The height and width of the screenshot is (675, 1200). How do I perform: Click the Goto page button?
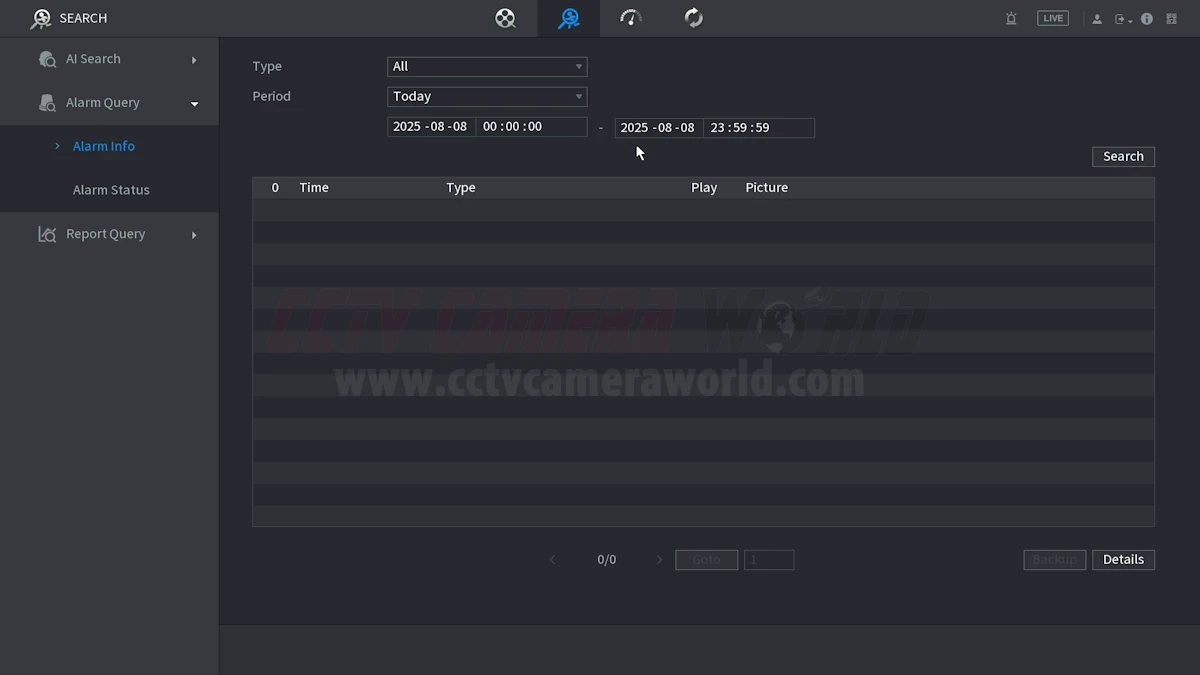pyautogui.click(x=706, y=560)
